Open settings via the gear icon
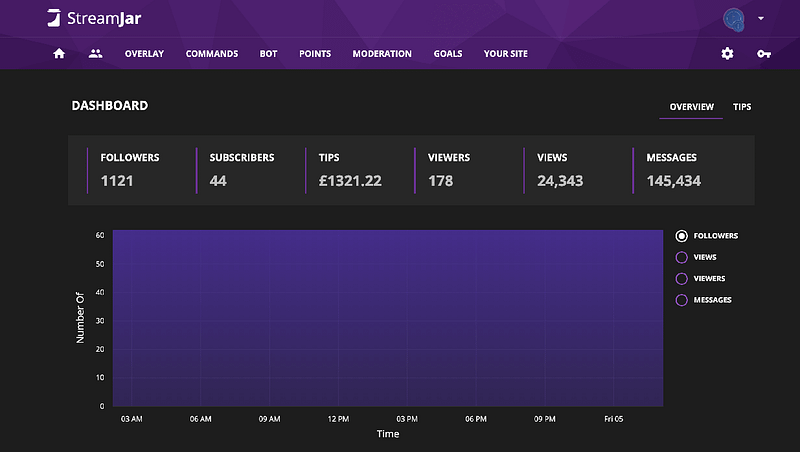The image size is (800, 452). click(727, 54)
